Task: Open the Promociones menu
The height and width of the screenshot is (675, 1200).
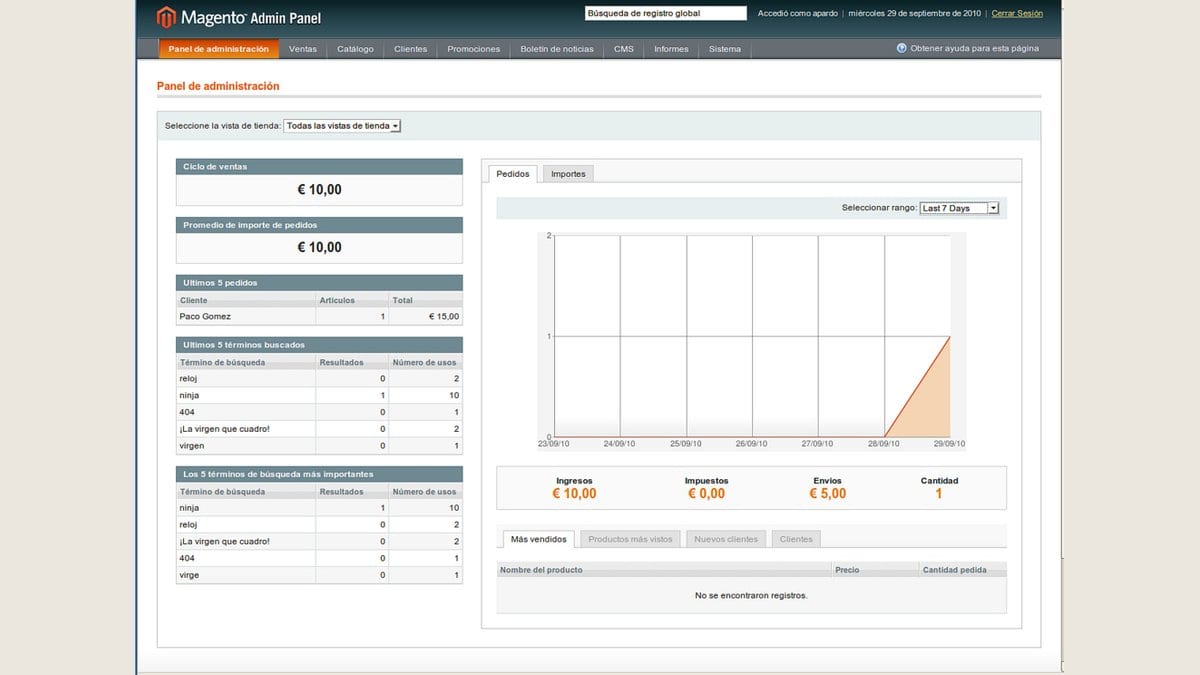Action: 474,49
